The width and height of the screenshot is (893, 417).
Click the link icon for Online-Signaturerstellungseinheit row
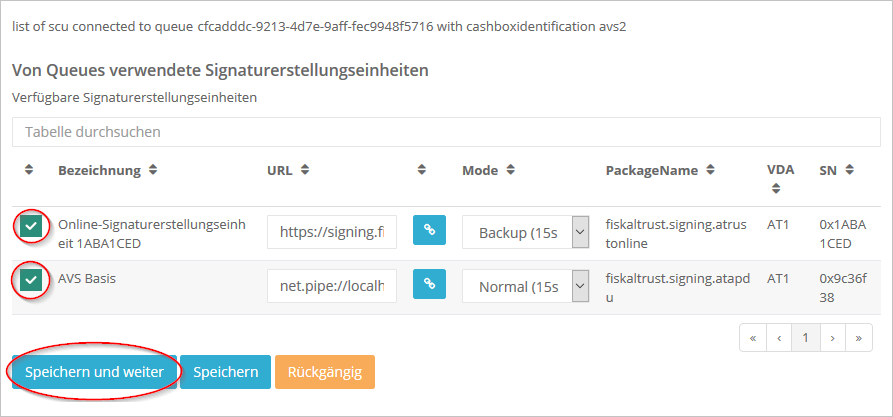click(429, 230)
